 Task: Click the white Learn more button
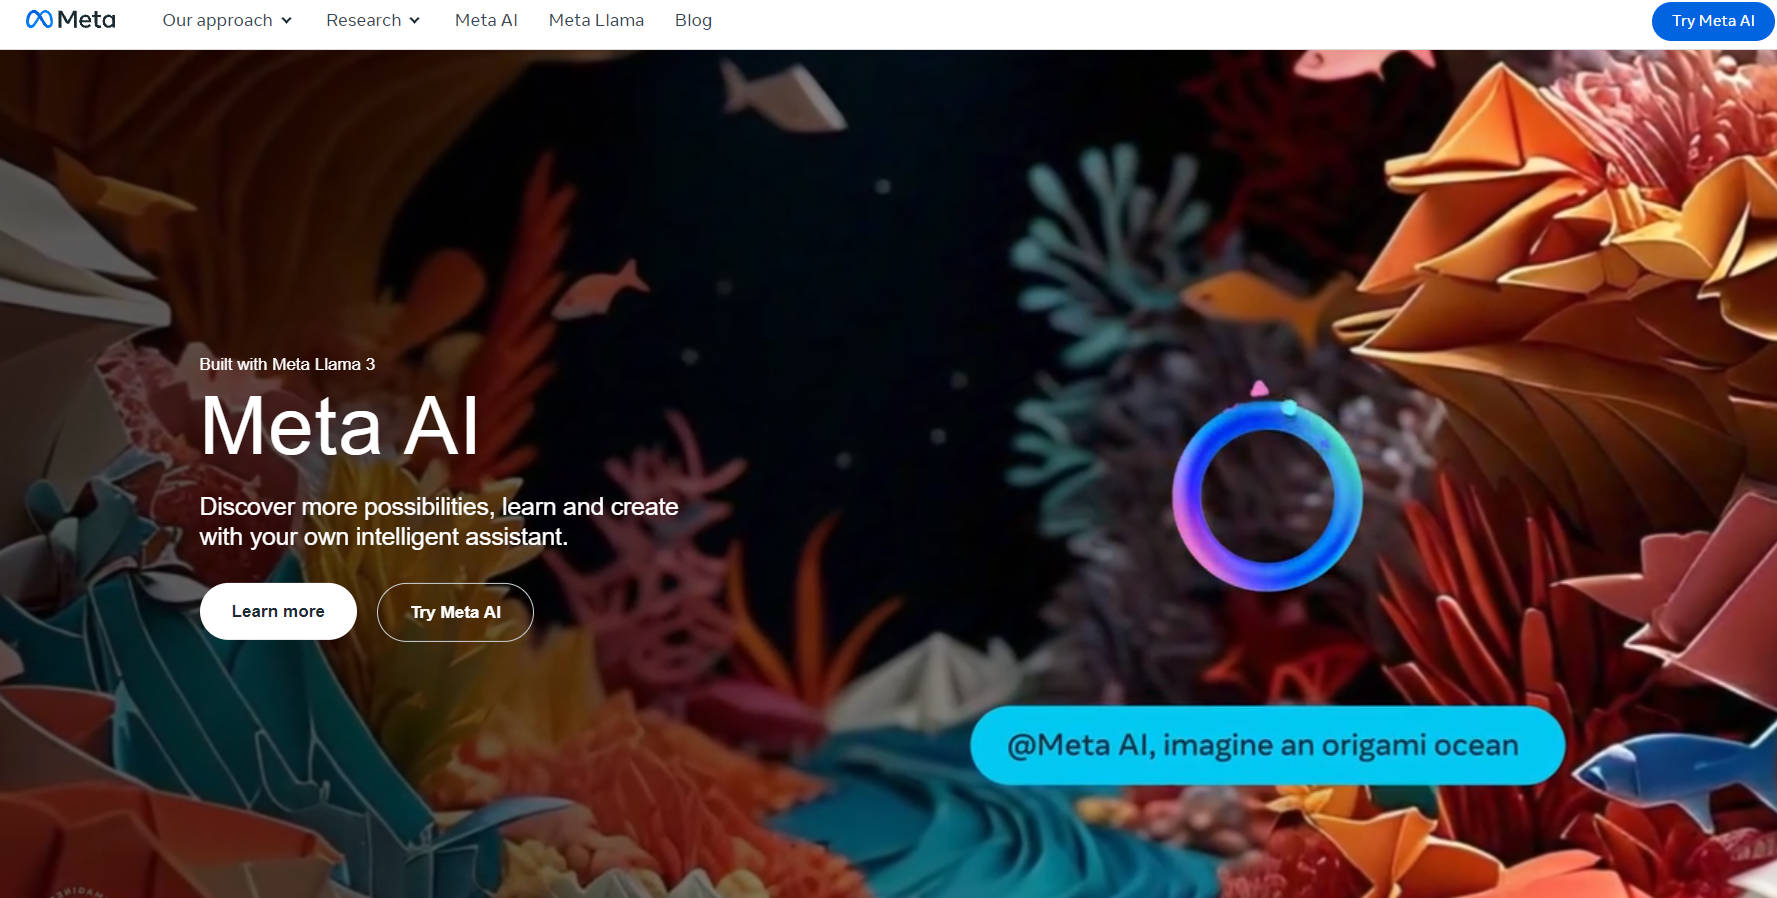click(278, 611)
